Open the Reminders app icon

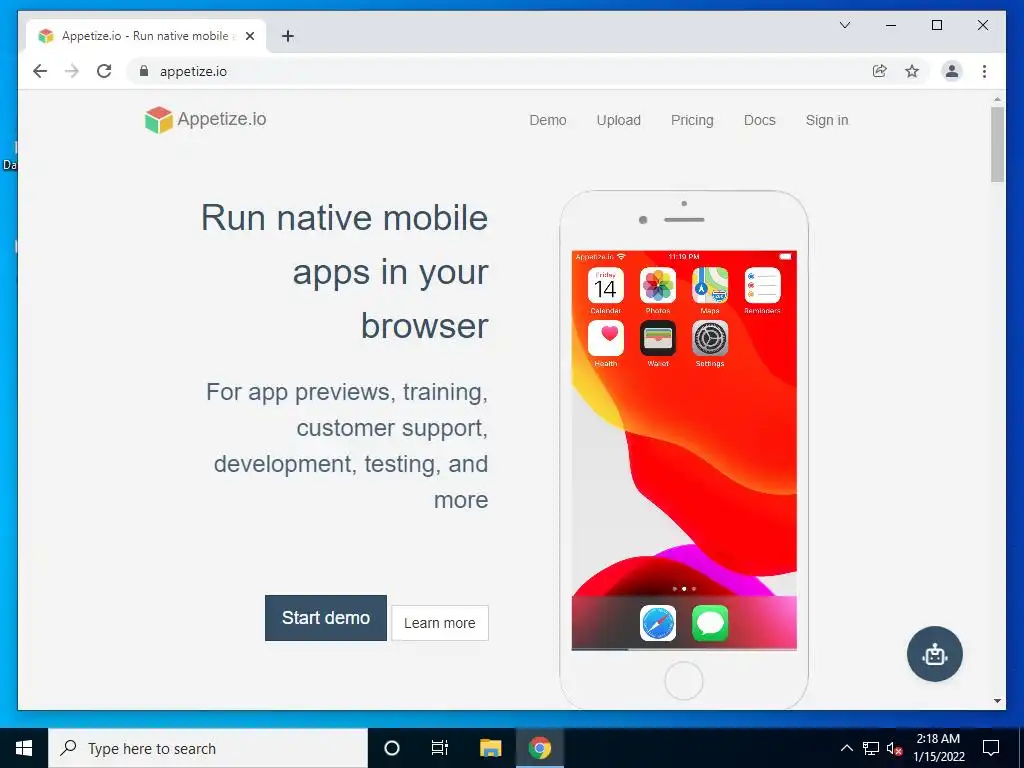pos(762,285)
